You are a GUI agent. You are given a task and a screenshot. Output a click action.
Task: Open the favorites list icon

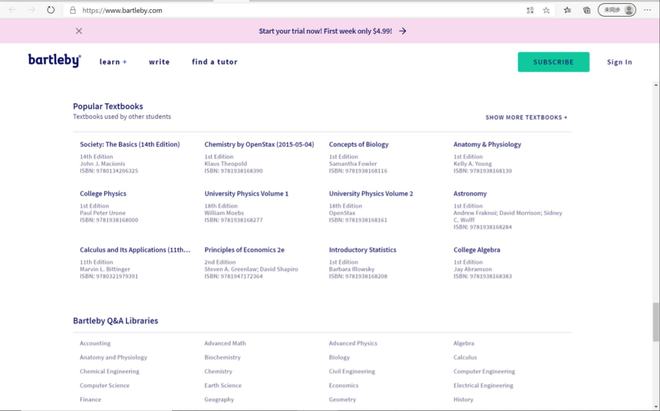567,10
